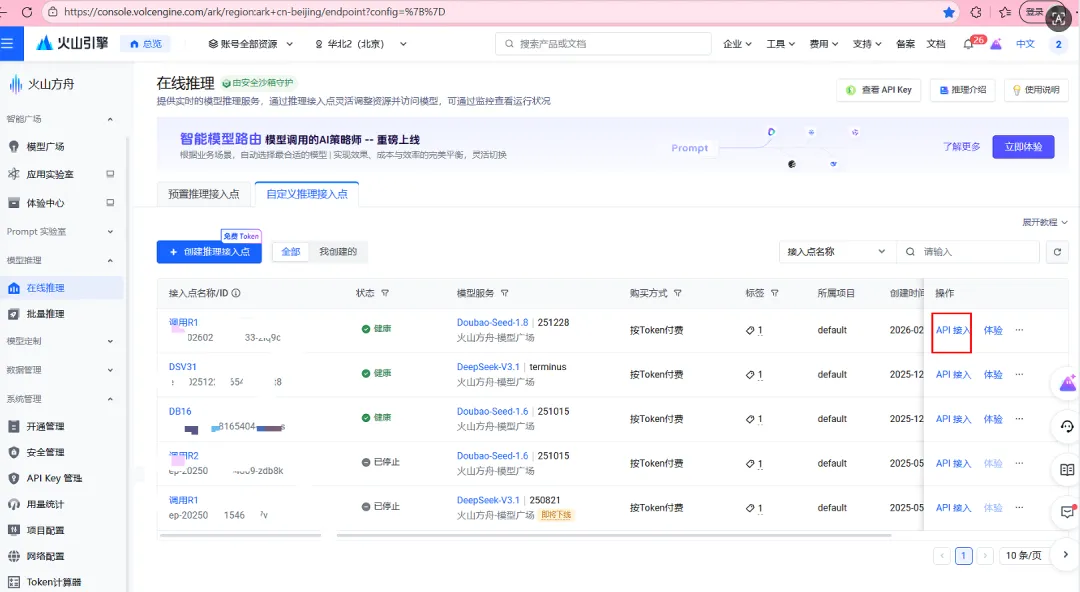Viewport: 1080px width, 592px height.
Task: Show 我创建的 endpoints filter
Action: 338,252
